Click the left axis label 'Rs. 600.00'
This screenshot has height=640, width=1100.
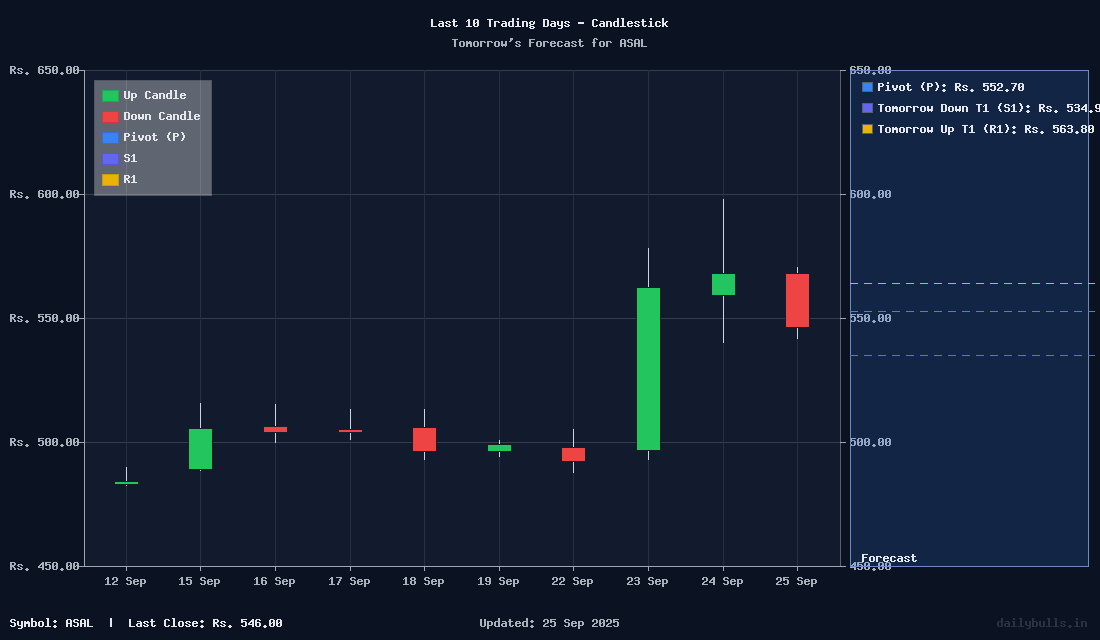tap(45, 194)
